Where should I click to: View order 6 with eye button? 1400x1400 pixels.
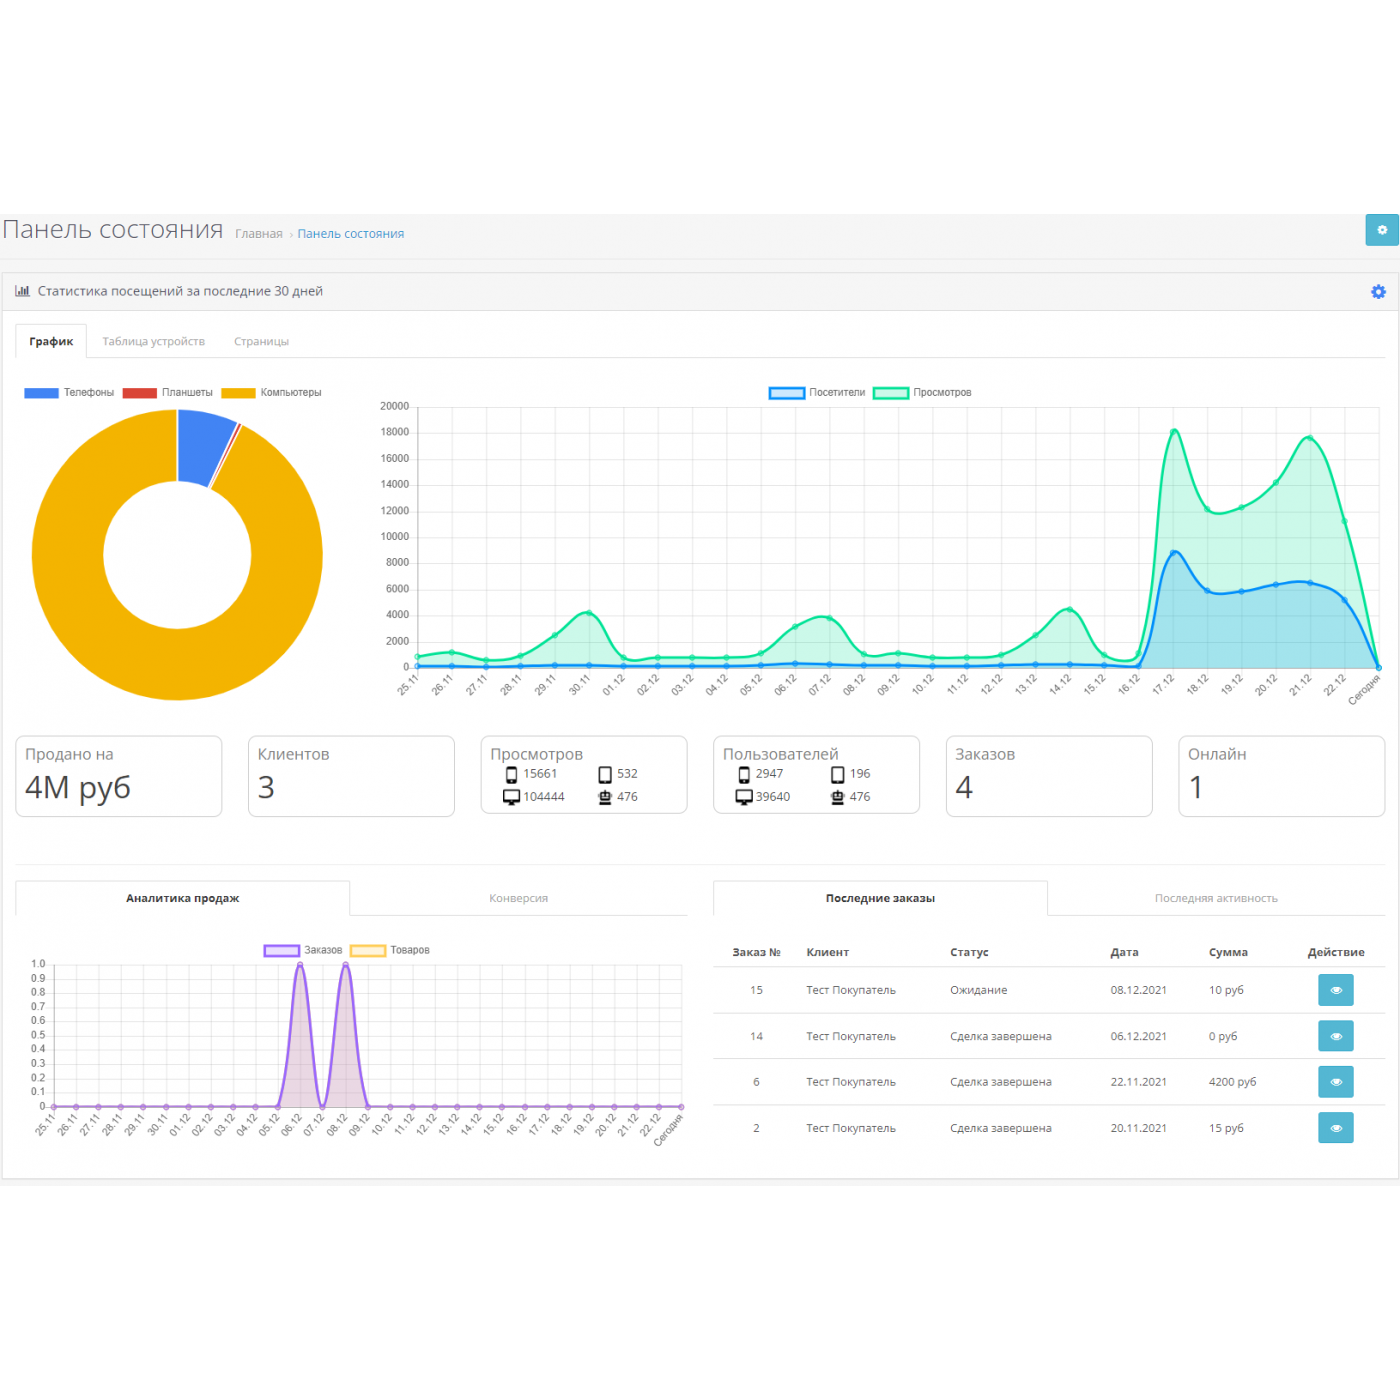click(1335, 1082)
